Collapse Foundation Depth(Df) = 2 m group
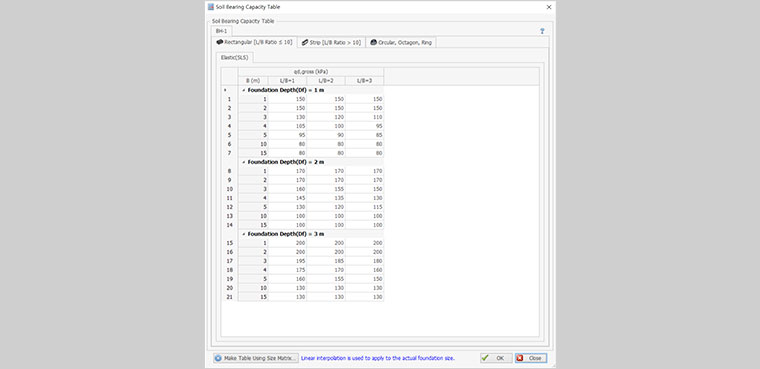This screenshot has height=369, width=760. click(243, 162)
